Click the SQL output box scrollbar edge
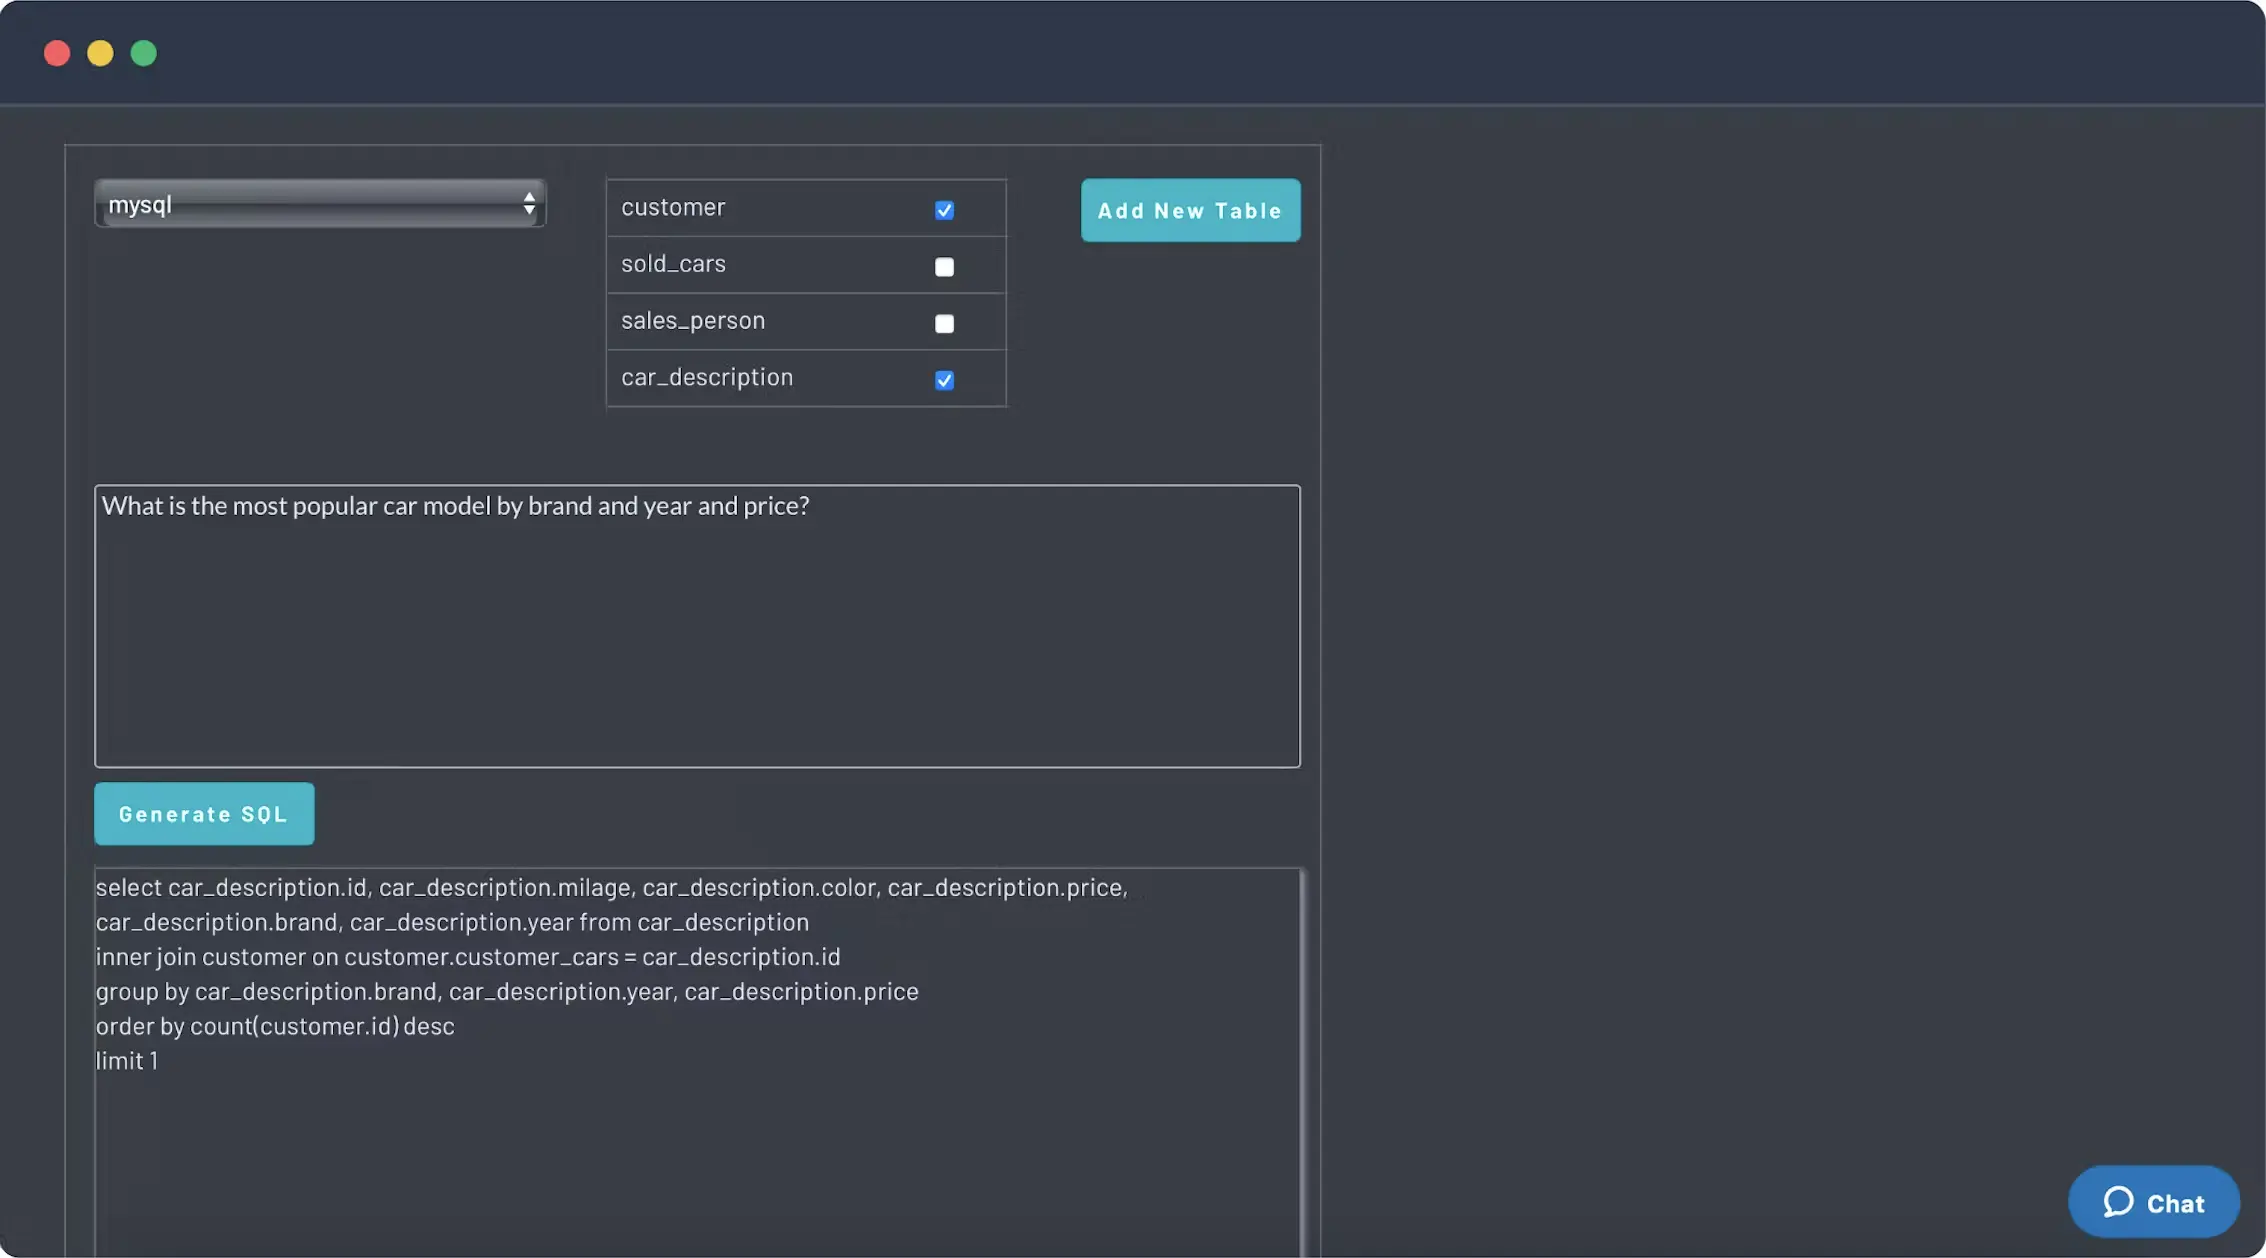Image resolution: width=2266 pixels, height=1258 pixels. 1301,1060
